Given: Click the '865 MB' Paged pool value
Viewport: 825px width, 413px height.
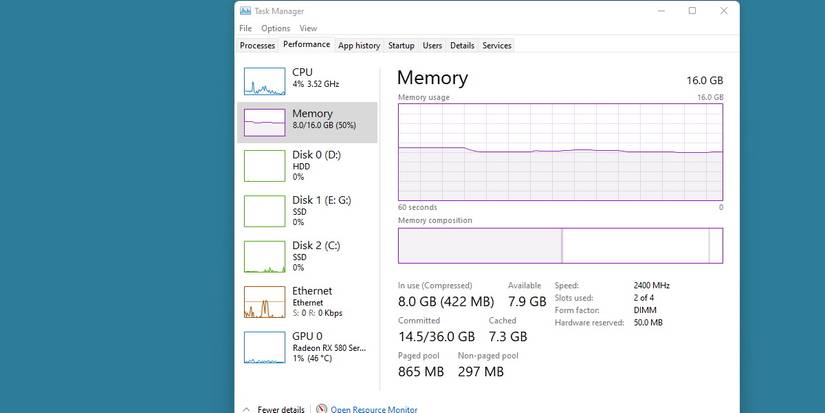Looking at the screenshot, I should (421, 371).
